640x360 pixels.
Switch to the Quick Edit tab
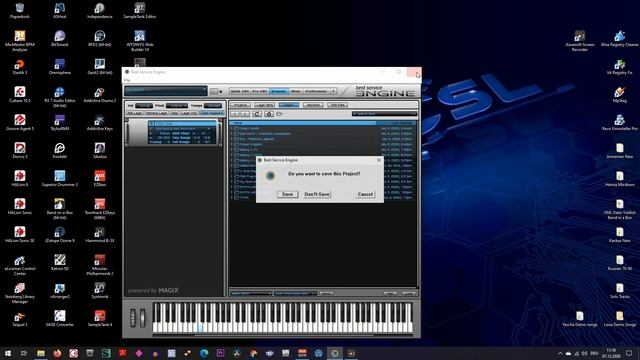pos(240,91)
